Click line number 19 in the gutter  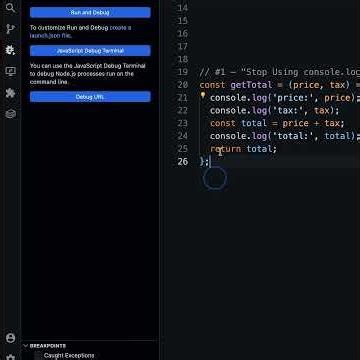(x=183, y=72)
